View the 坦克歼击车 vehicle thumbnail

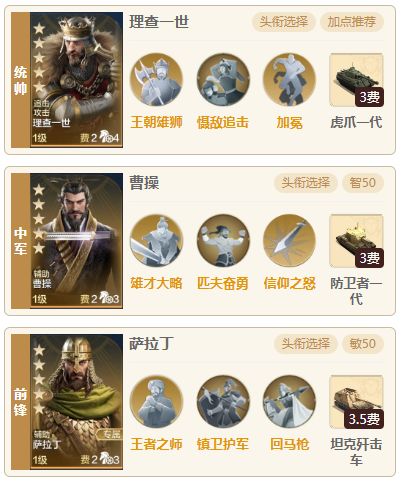tap(356, 402)
